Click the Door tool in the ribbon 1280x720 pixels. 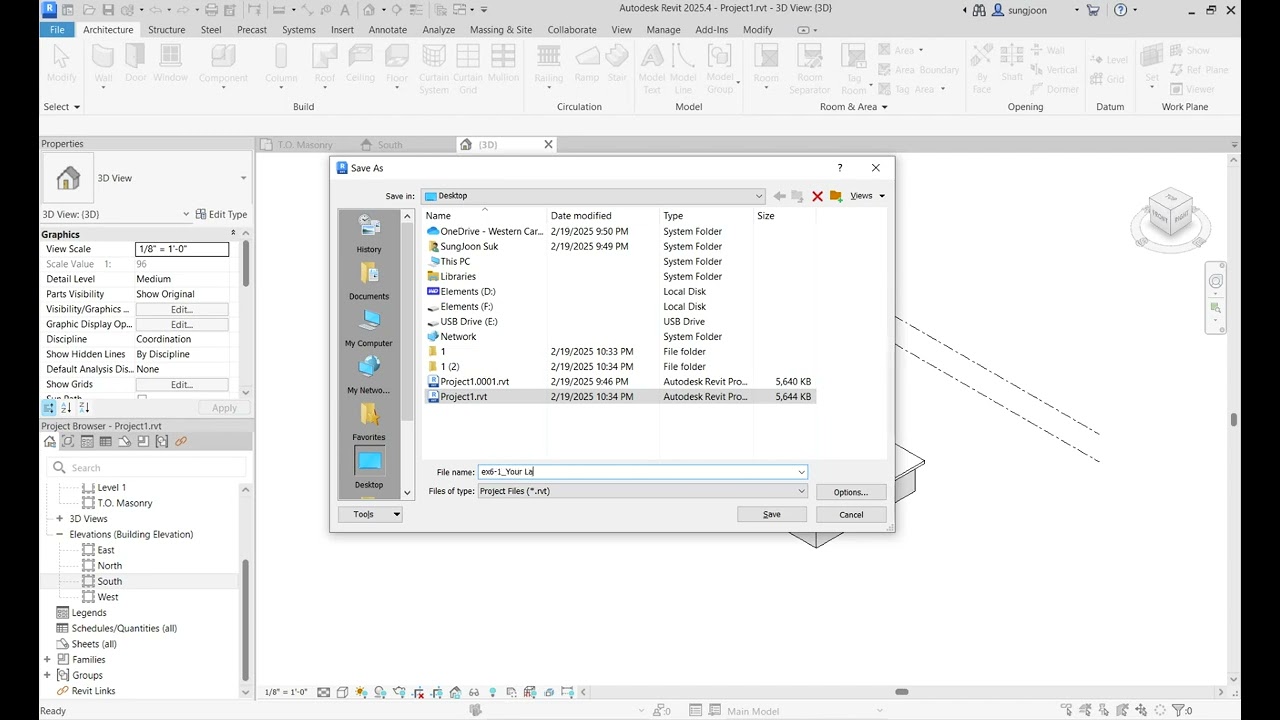(135, 63)
